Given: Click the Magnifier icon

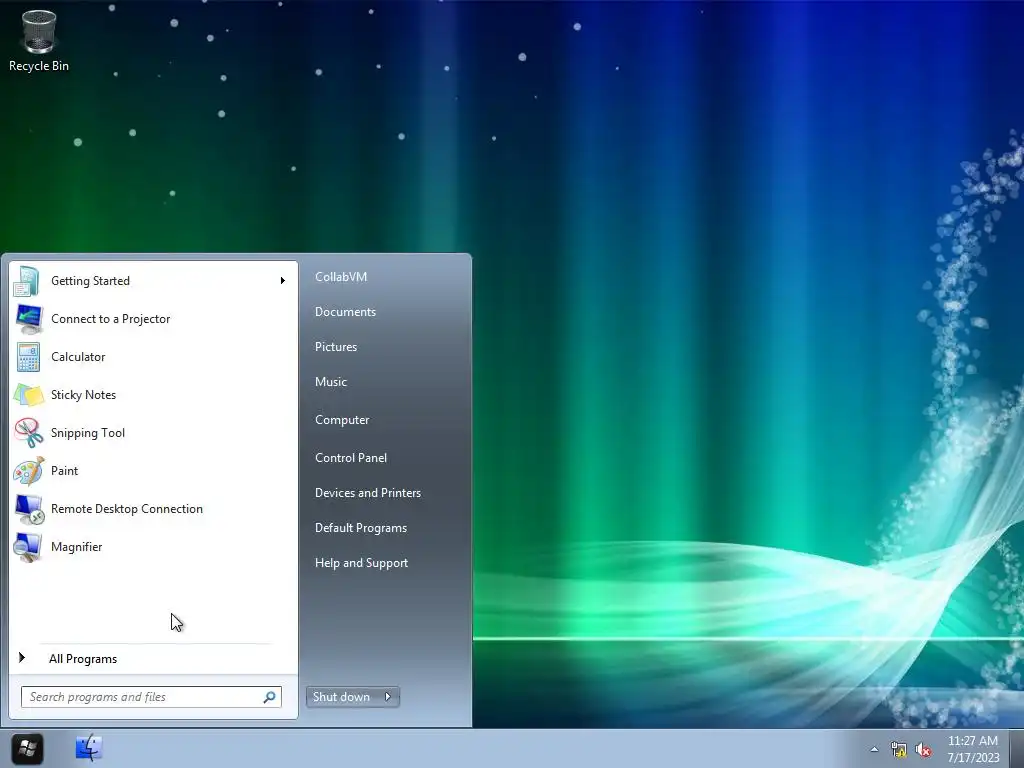Looking at the screenshot, I should (28, 547).
